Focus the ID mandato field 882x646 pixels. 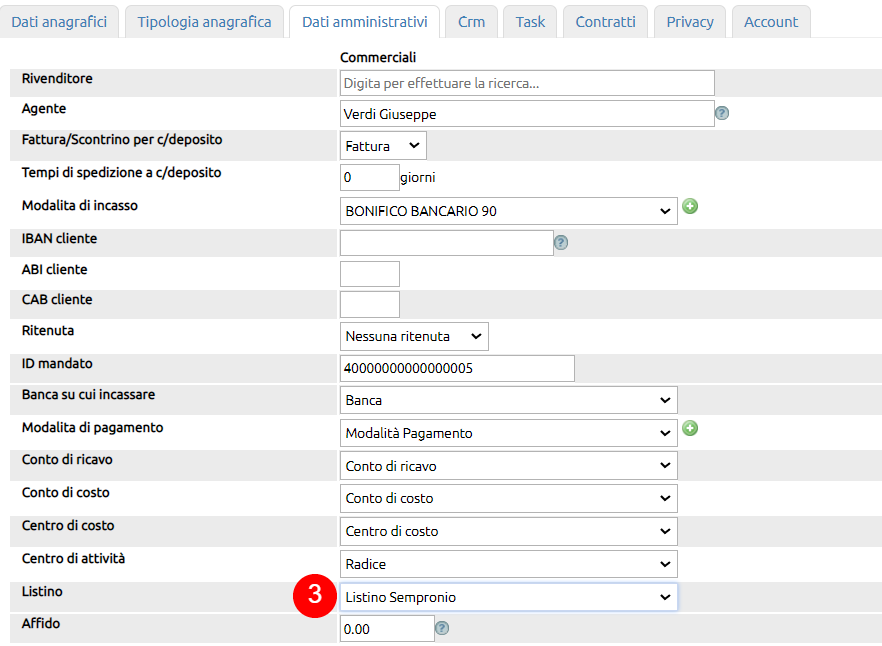click(x=457, y=368)
